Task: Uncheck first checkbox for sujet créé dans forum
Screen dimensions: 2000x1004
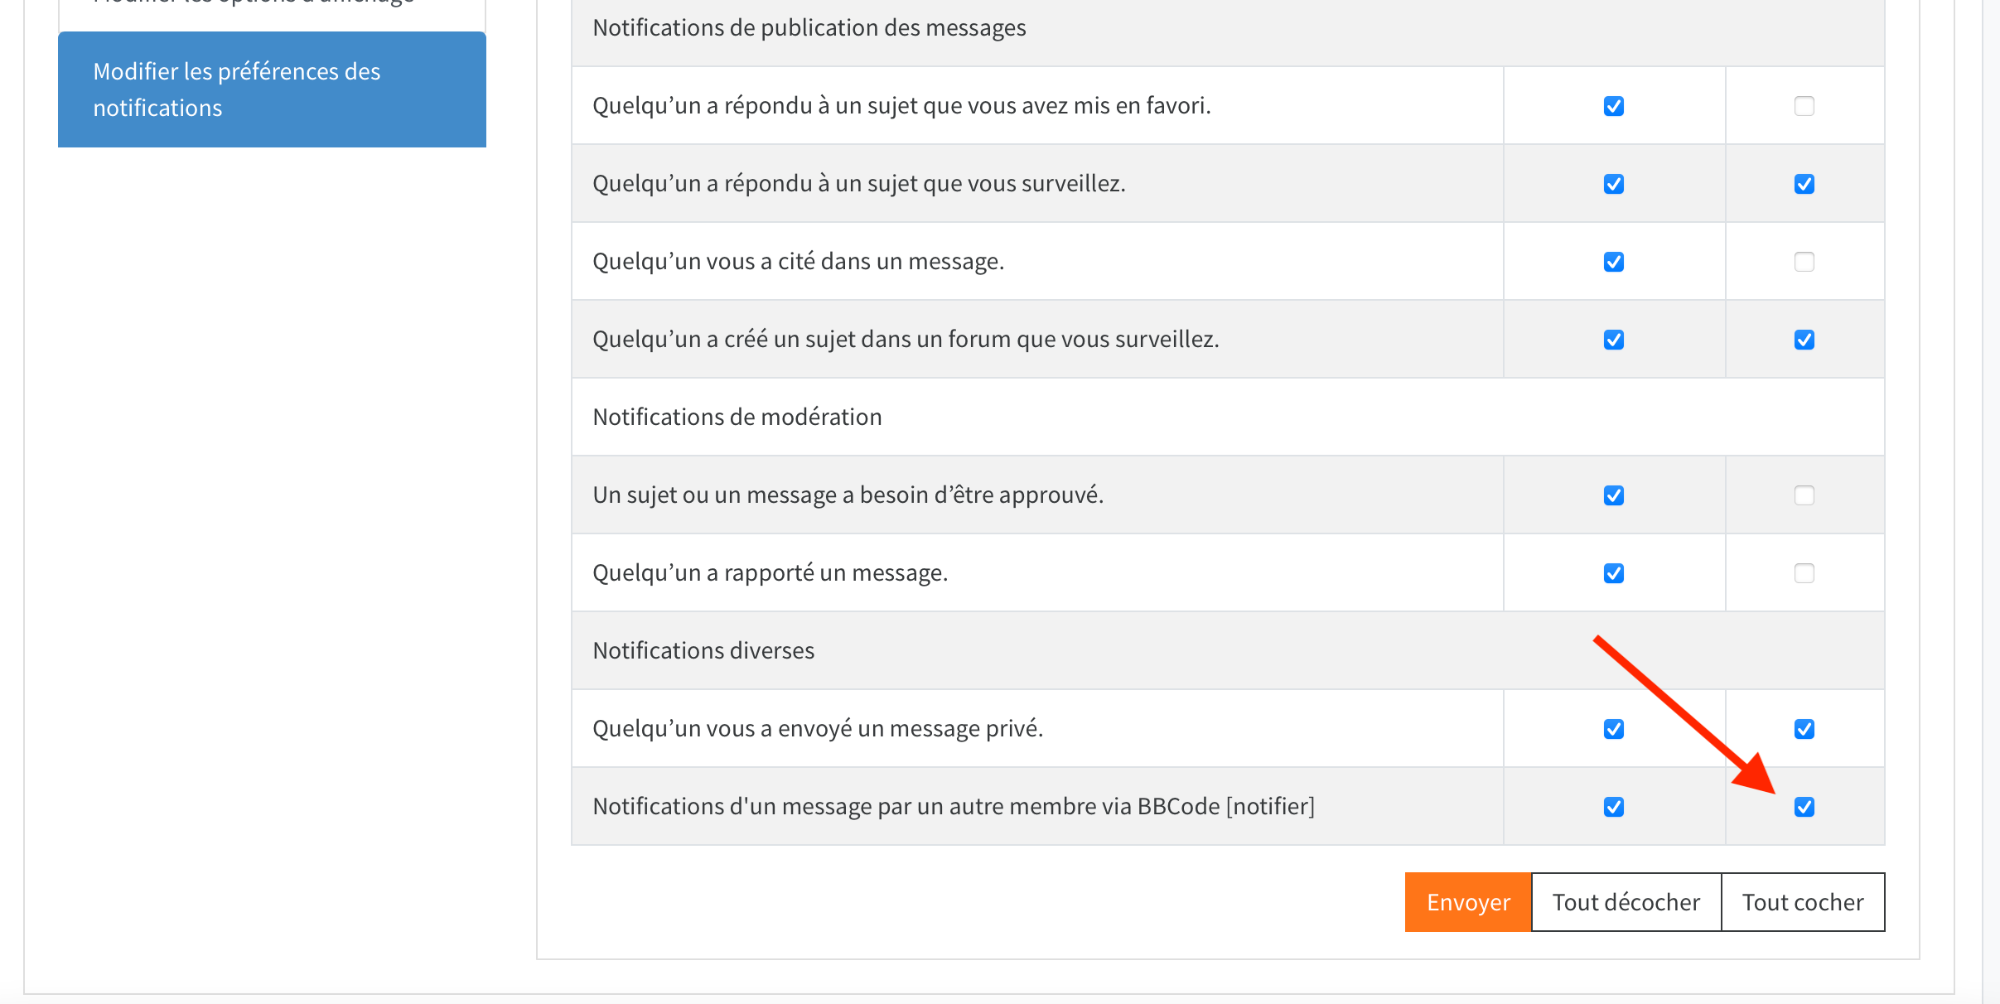Action: 1613,340
